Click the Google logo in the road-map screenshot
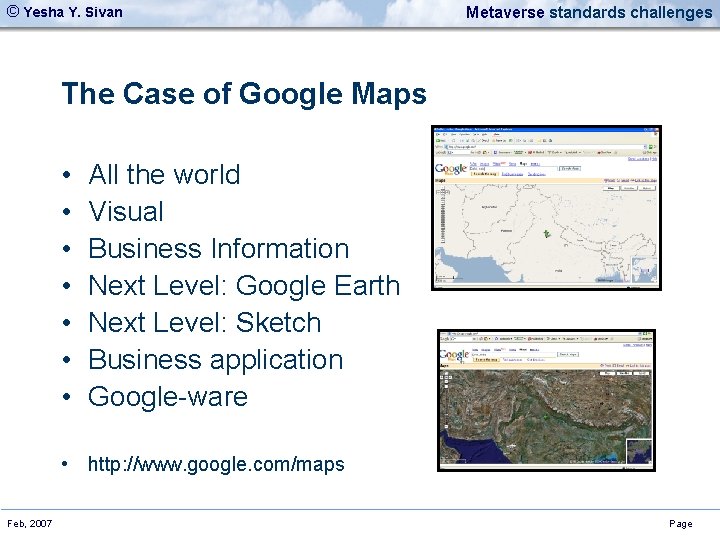The width and height of the screenshot is (720, 540). tap(451, 169)
